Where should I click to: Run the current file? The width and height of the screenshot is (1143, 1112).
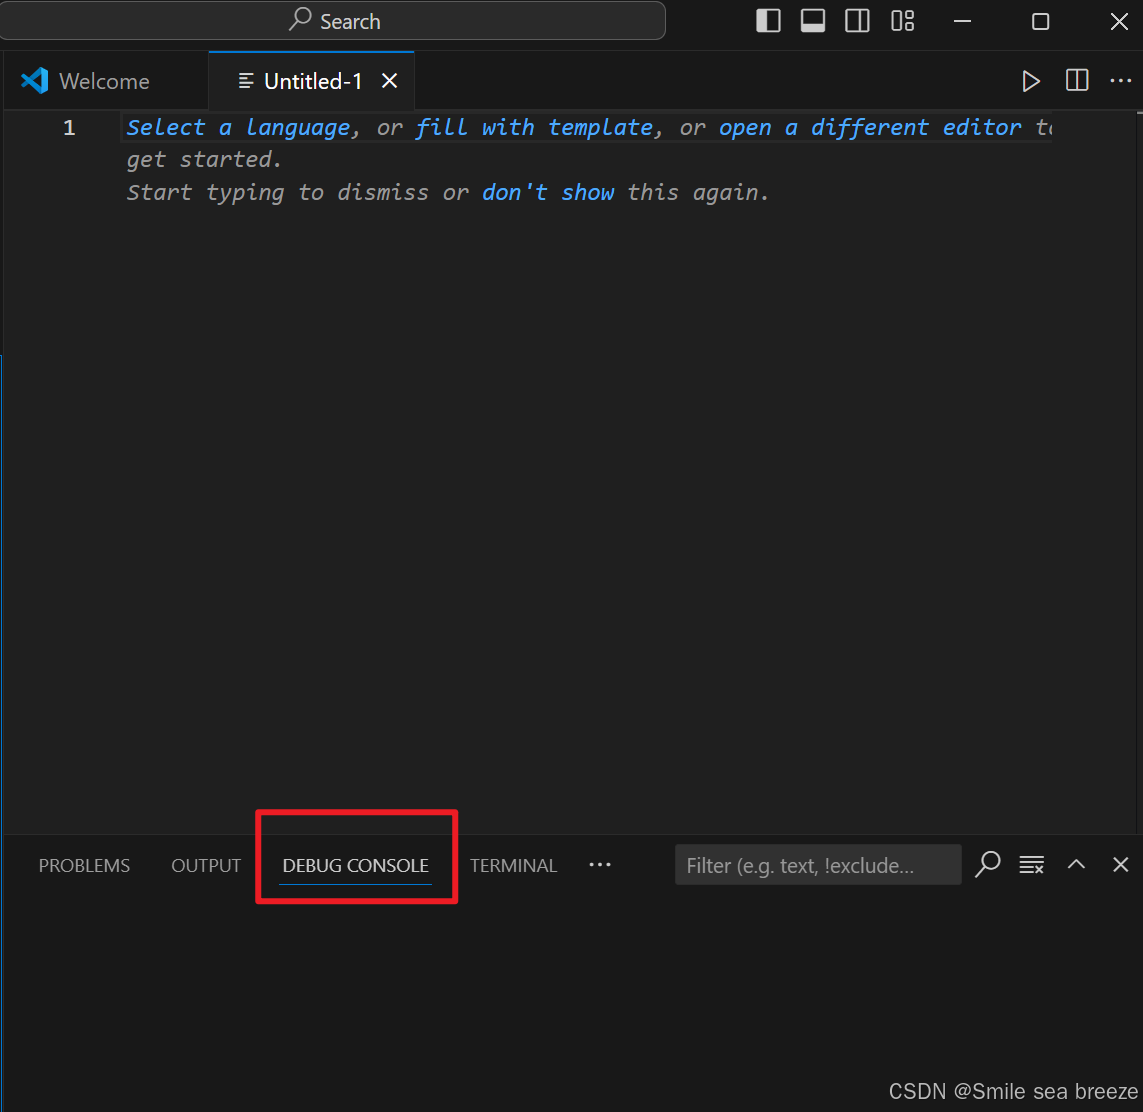1031,81
